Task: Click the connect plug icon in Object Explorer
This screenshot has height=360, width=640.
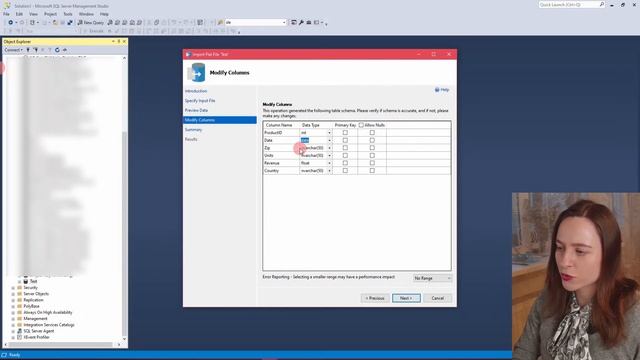Action: (28, 50)
